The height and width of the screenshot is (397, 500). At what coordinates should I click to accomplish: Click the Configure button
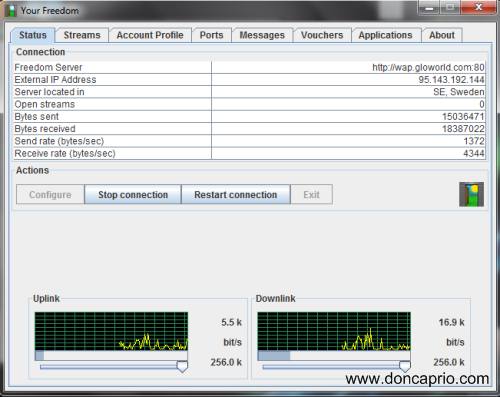tap(50, 194)
